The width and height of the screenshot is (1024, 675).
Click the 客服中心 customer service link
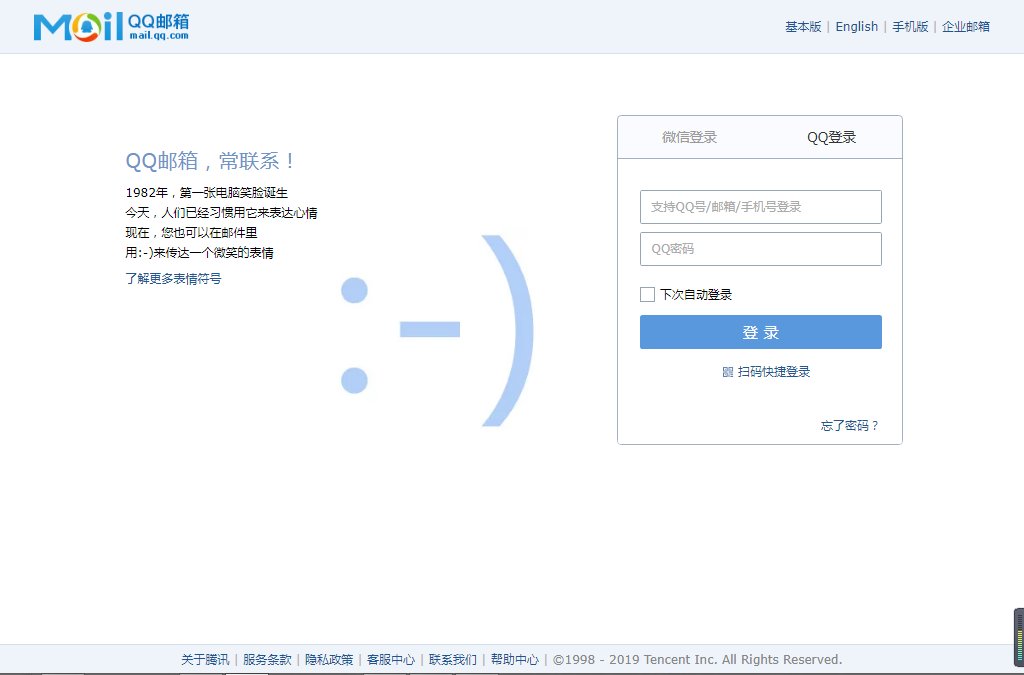392,660
